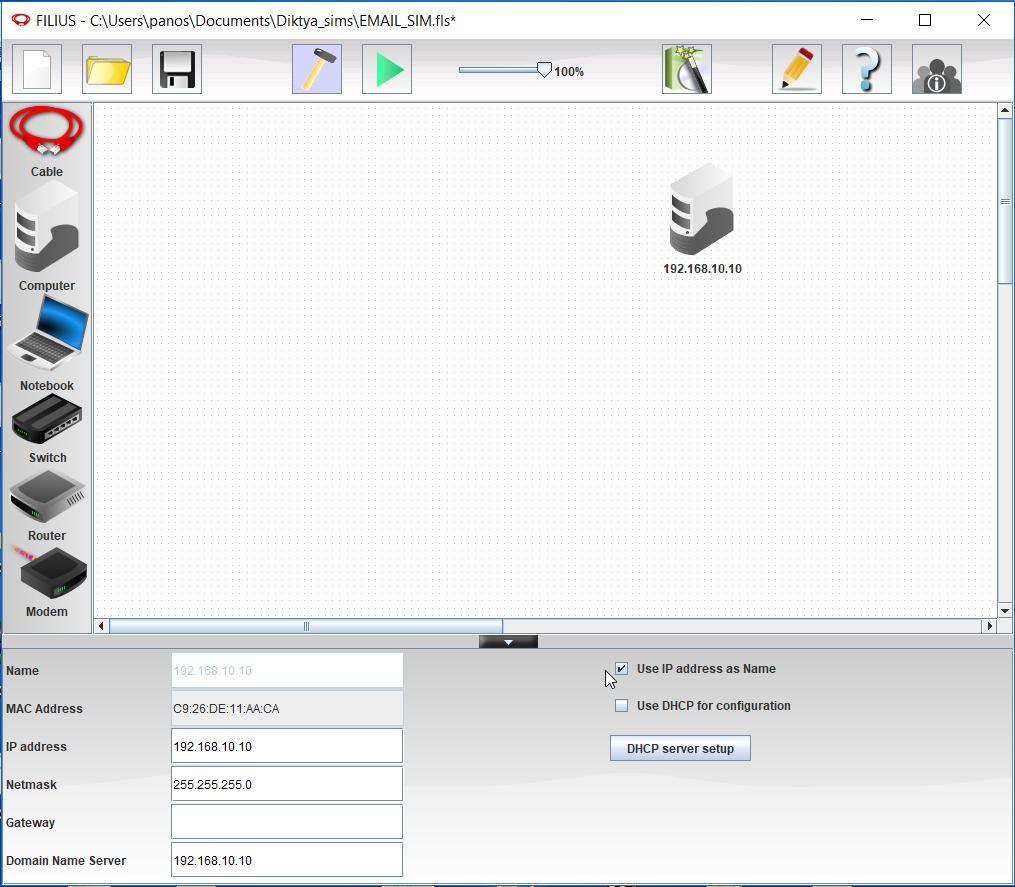Select the Modem component

point(47,582)
